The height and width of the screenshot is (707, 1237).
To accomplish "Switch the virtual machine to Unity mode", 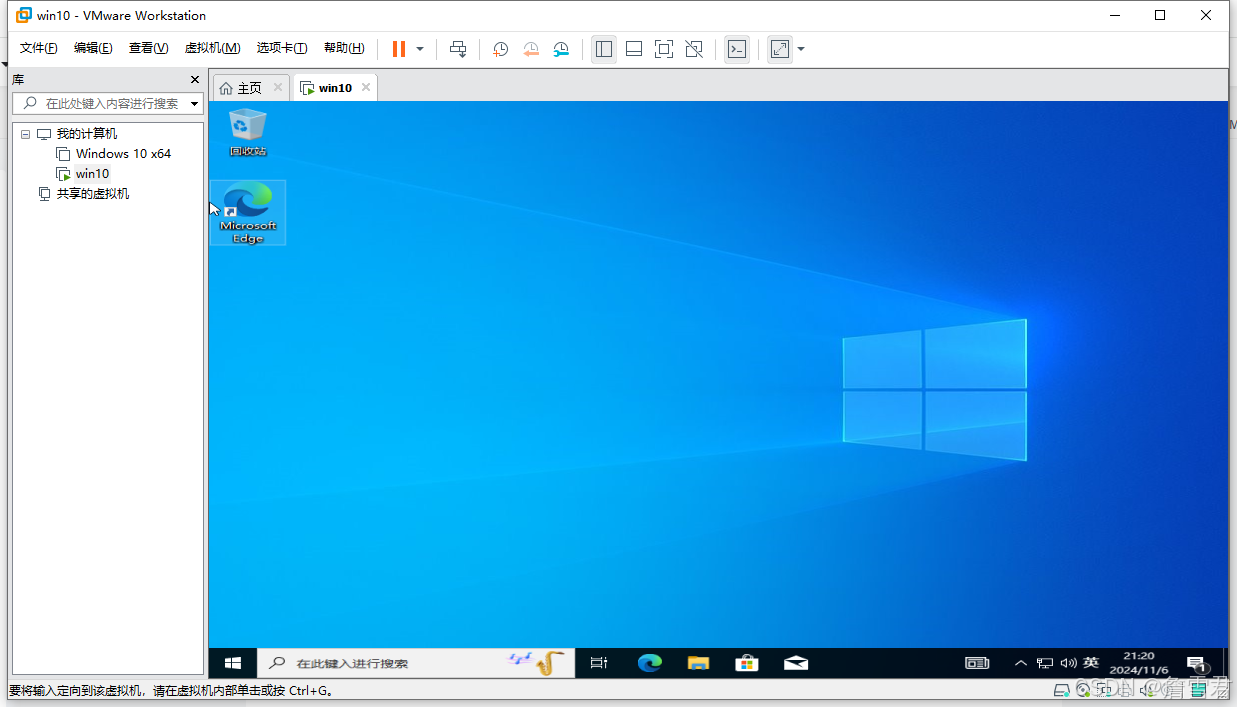I will (694, 48).
